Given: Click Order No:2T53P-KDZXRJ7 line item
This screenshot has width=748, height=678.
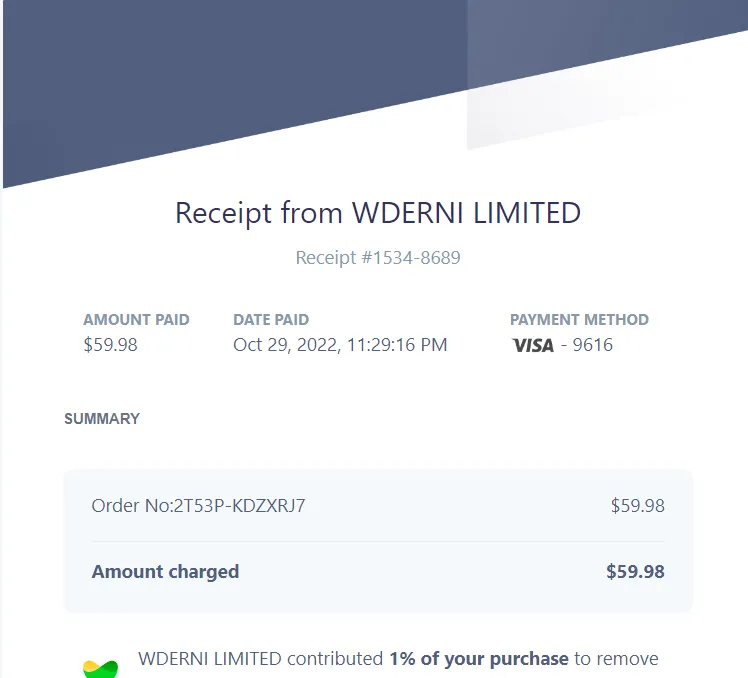Looking at the screenshot, I should coord(198,506).
